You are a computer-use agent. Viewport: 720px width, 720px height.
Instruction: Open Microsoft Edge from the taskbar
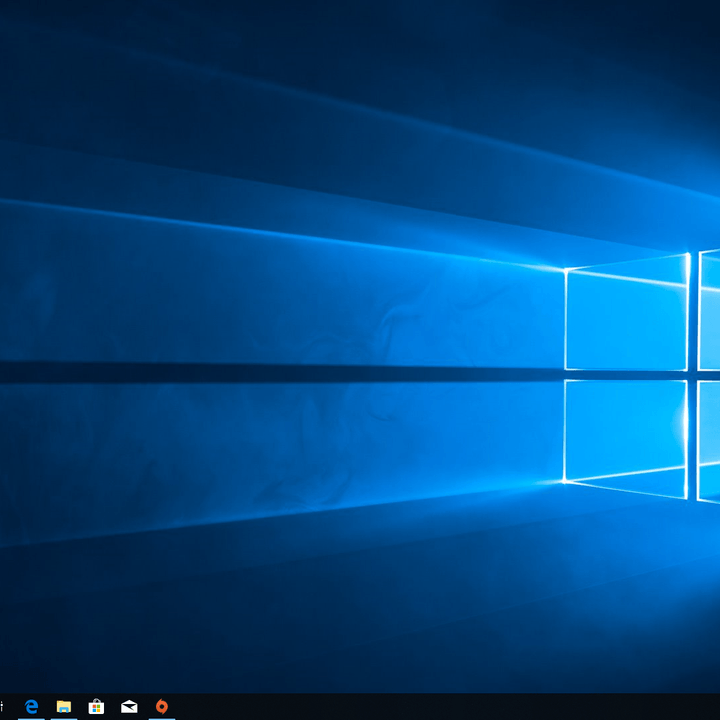point(31,706)
